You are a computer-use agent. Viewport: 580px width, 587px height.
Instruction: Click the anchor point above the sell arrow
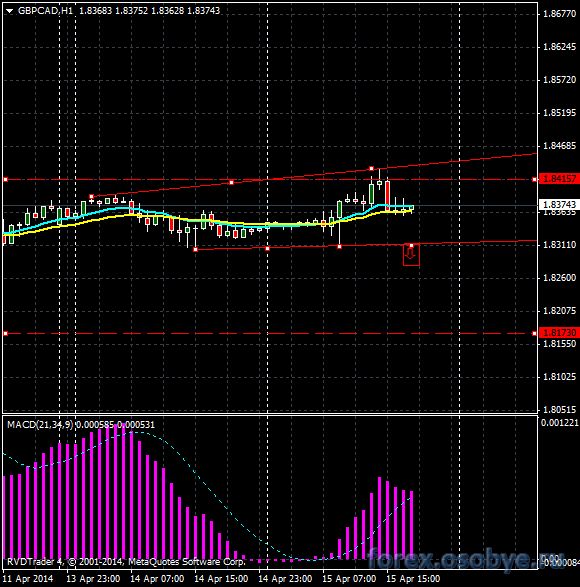(x=412, y=246)
